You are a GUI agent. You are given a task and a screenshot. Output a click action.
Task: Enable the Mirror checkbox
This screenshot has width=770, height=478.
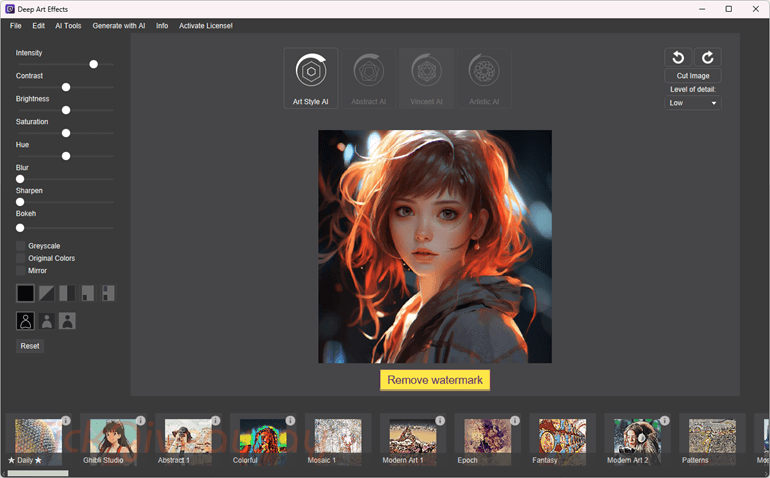21,270
